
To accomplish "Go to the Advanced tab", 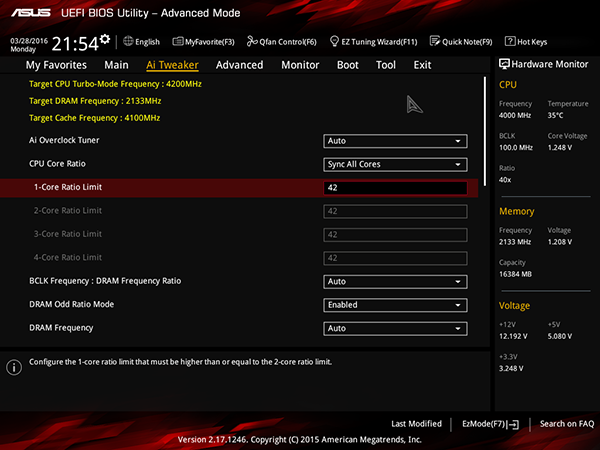I will point(240,65).
